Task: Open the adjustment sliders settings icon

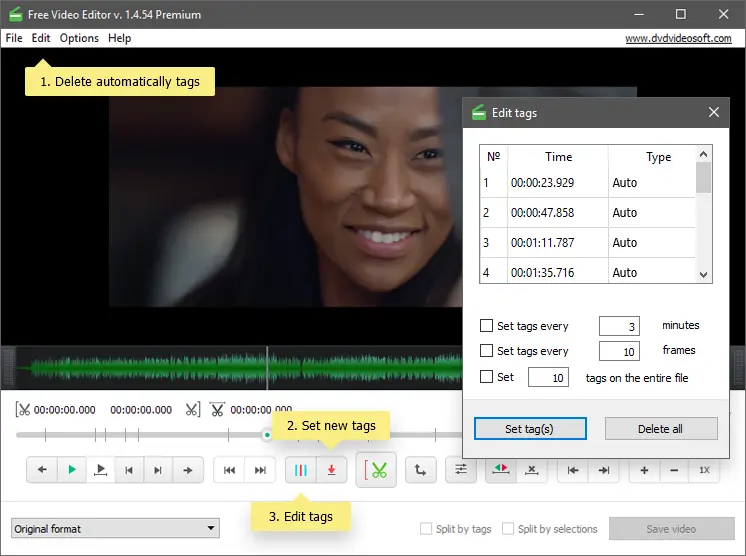Action: tap(461, 470)
